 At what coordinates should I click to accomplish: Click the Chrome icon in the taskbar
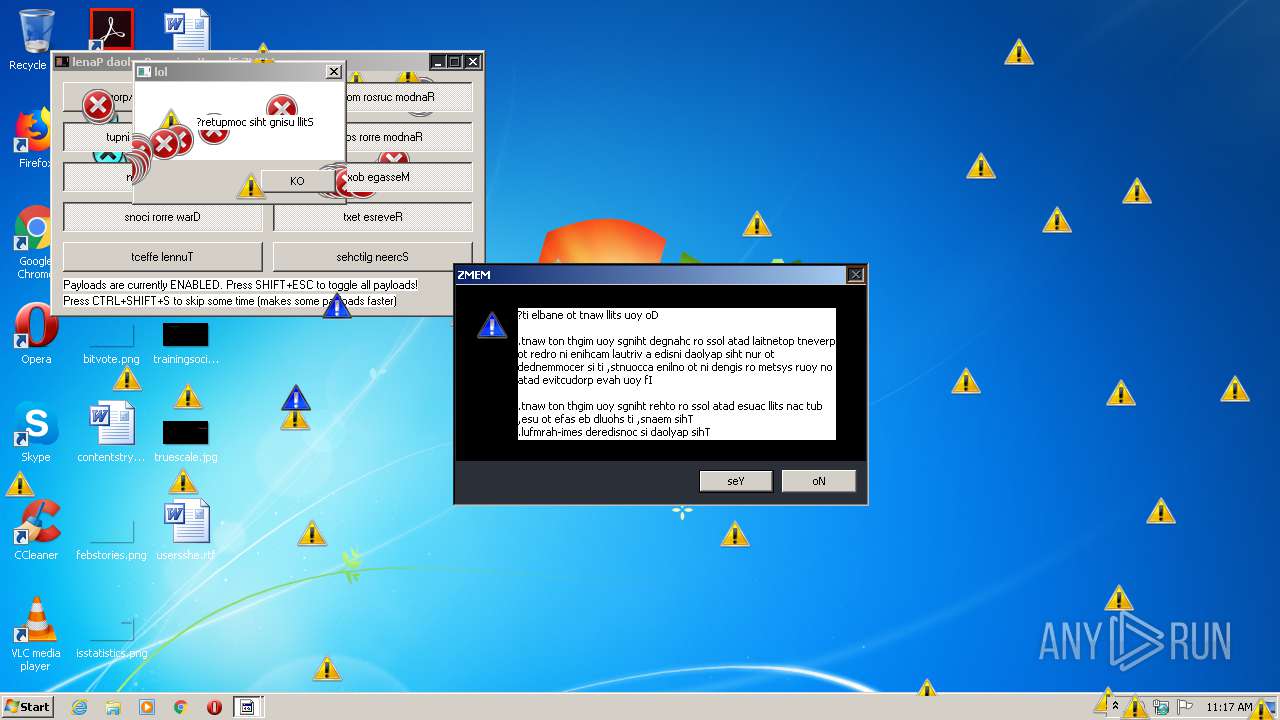181,707
